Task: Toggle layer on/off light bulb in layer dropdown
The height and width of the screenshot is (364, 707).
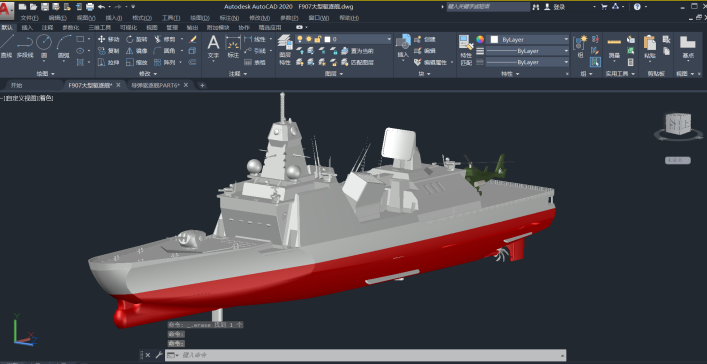Action: click(x=299, y=39)
